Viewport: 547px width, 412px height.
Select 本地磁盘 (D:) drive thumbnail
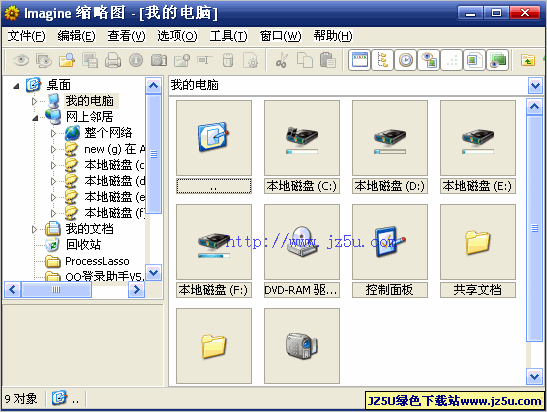click(x=390, y=138)
